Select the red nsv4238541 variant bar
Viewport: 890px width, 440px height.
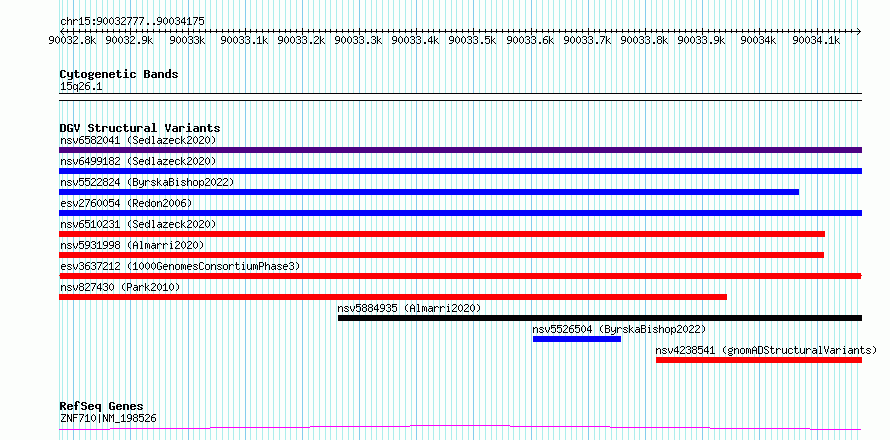759,360
